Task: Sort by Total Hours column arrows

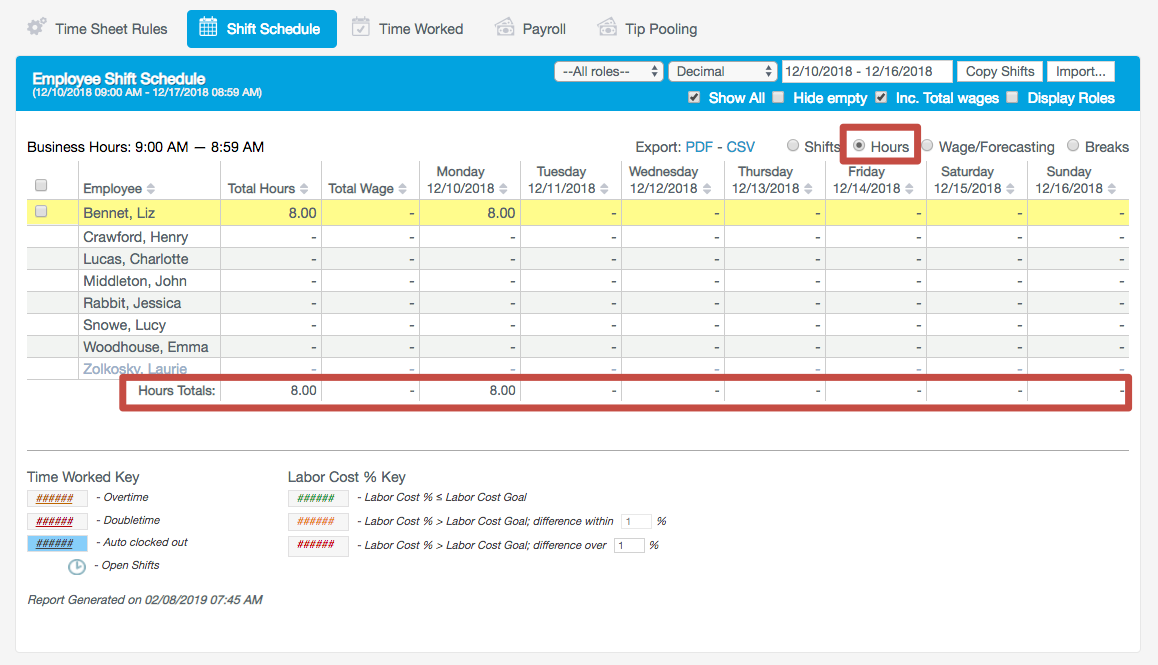Action: pyautogui.click(x=304, y=189)
